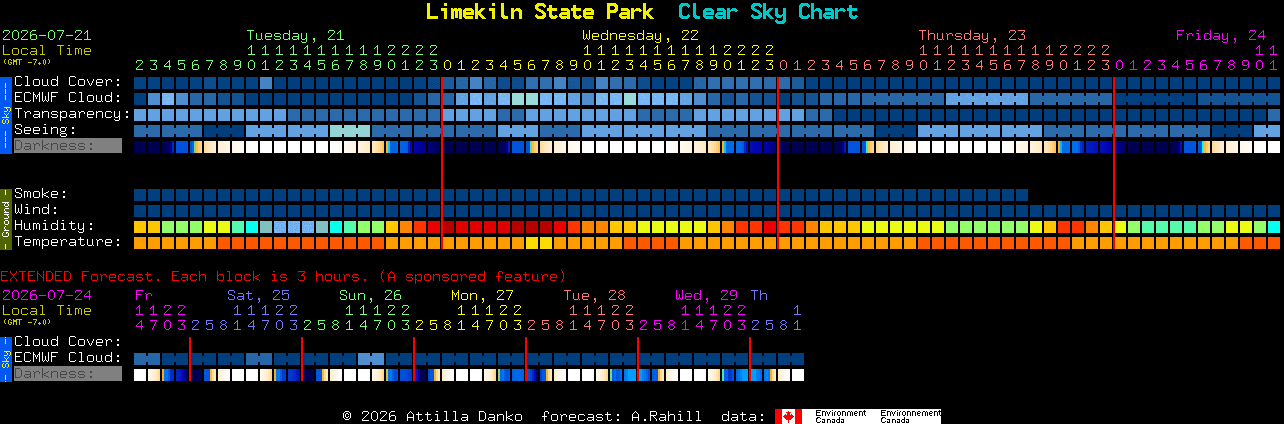This screenshot has height=424, width=1284.
Task: Click the grey Darkness label in extended forecast
Action: pos(68,374)
